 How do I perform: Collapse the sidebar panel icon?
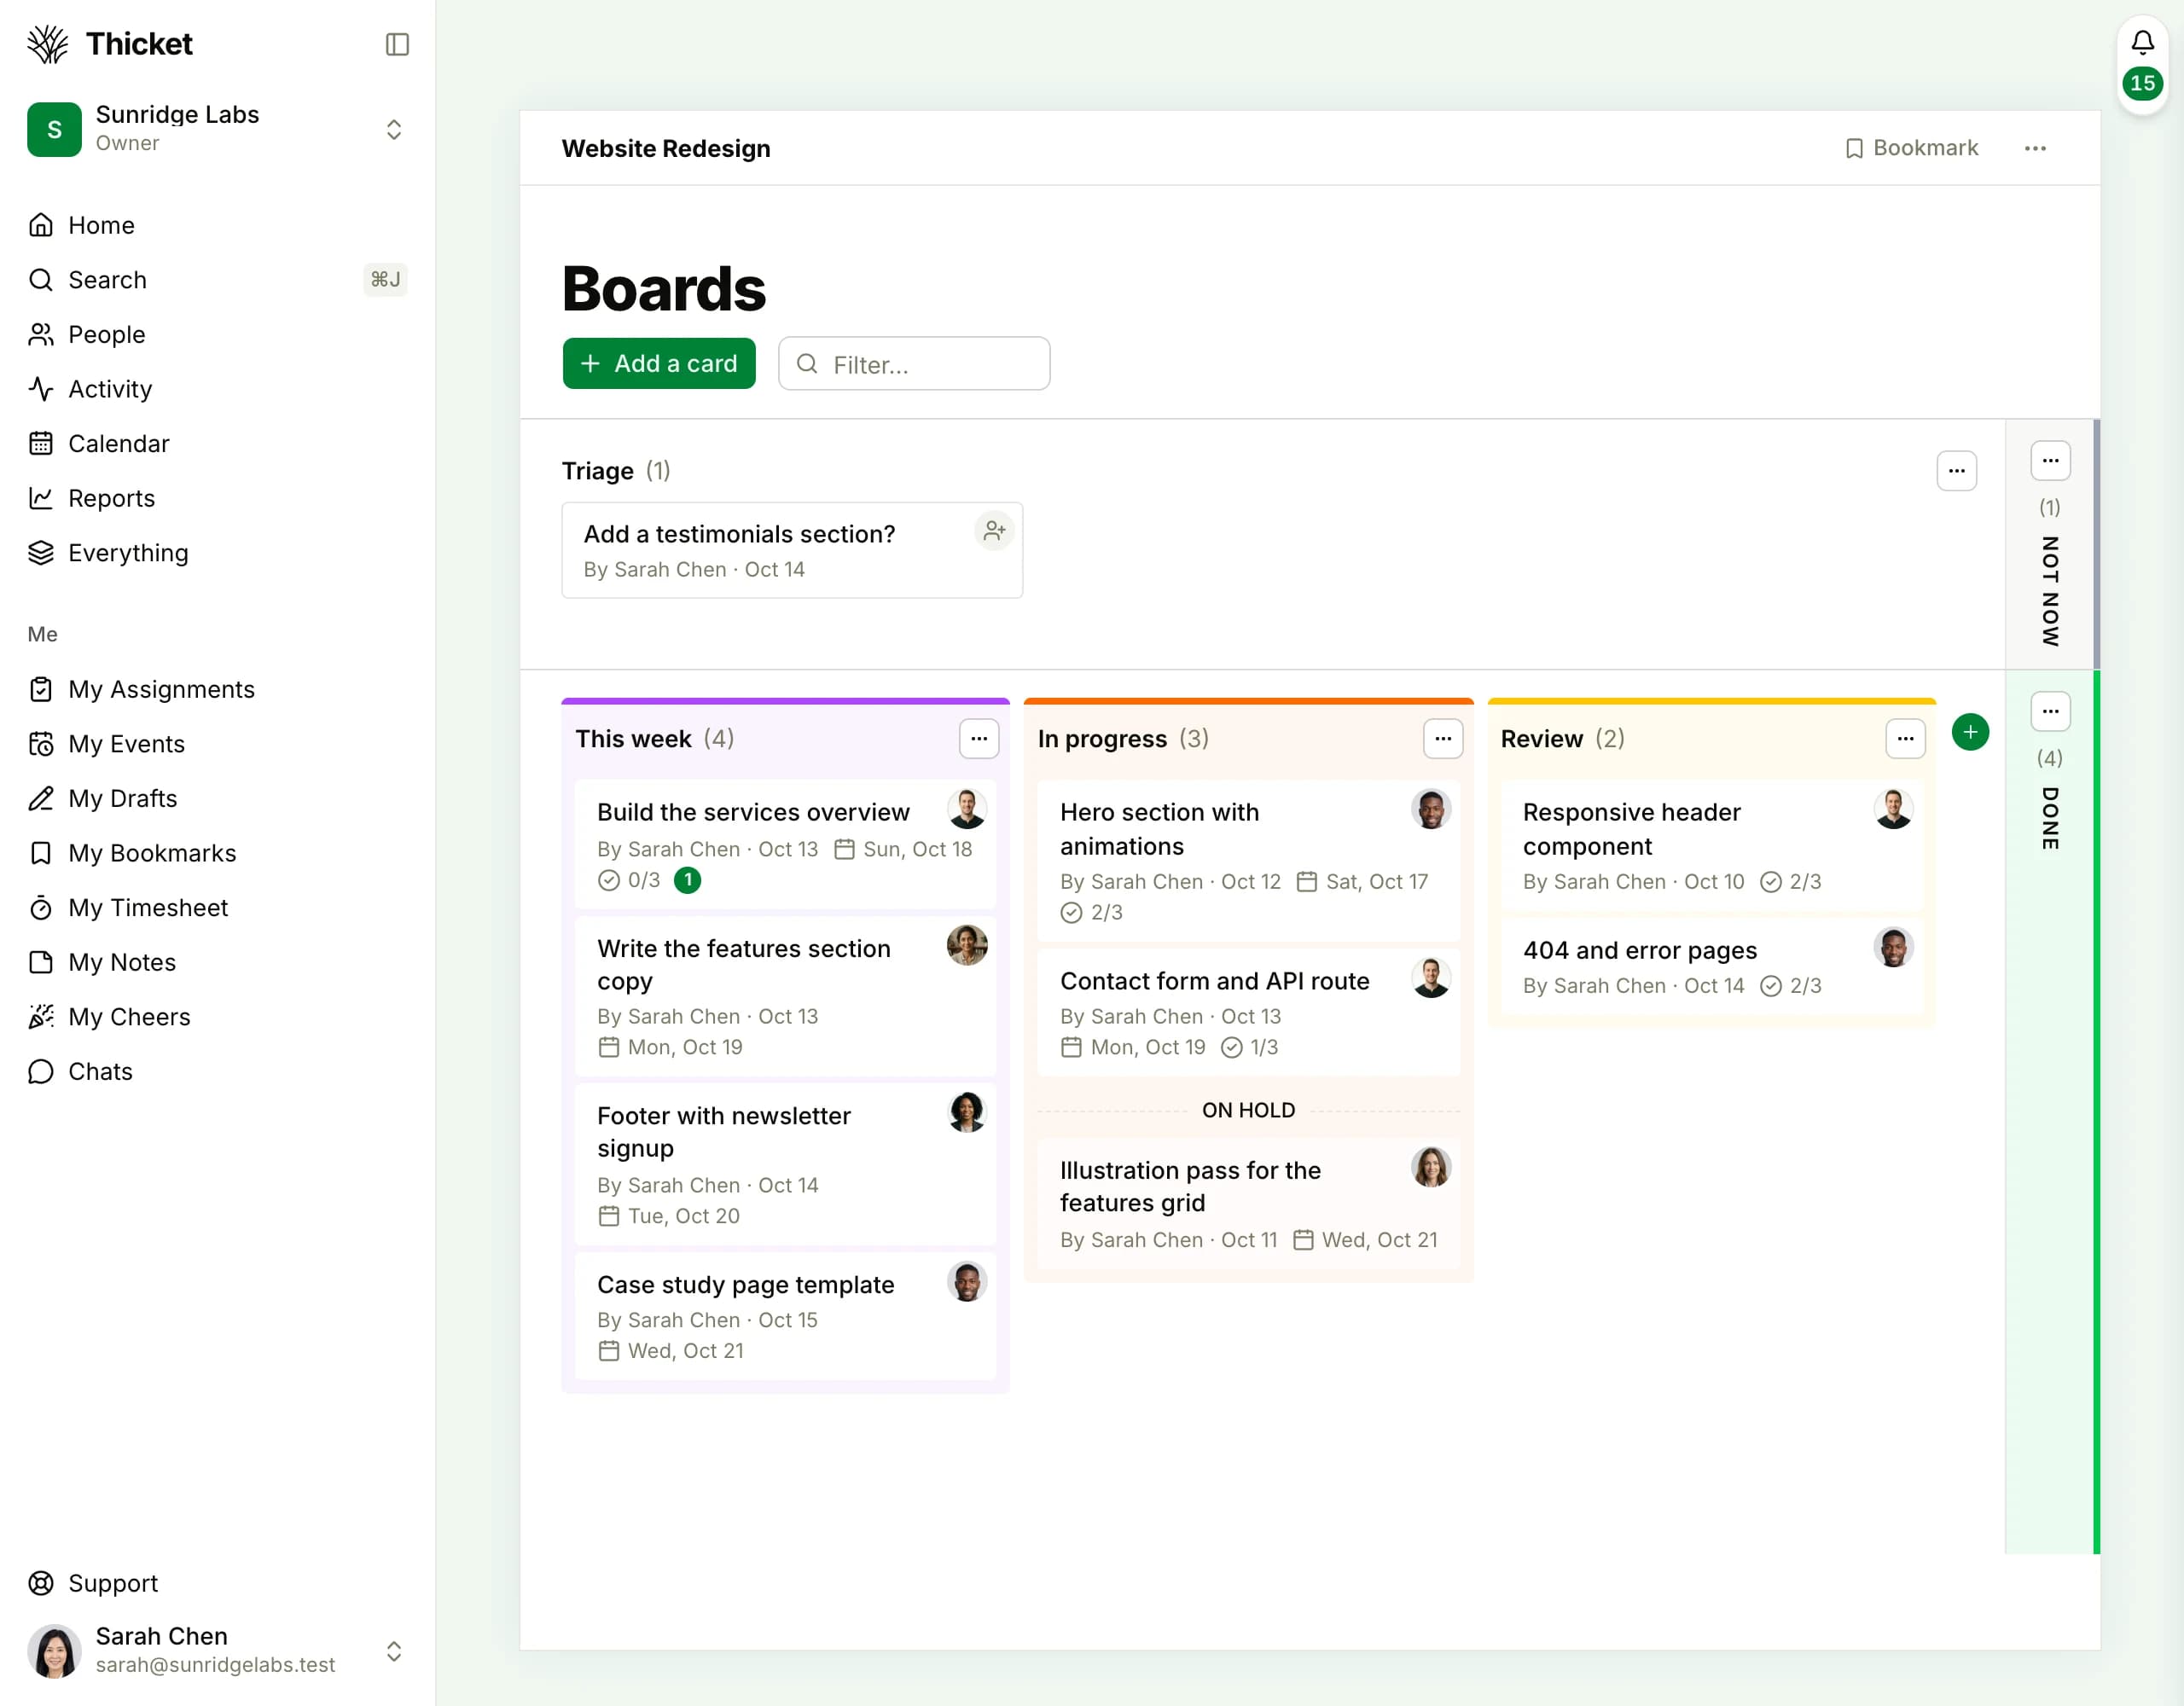397,44
